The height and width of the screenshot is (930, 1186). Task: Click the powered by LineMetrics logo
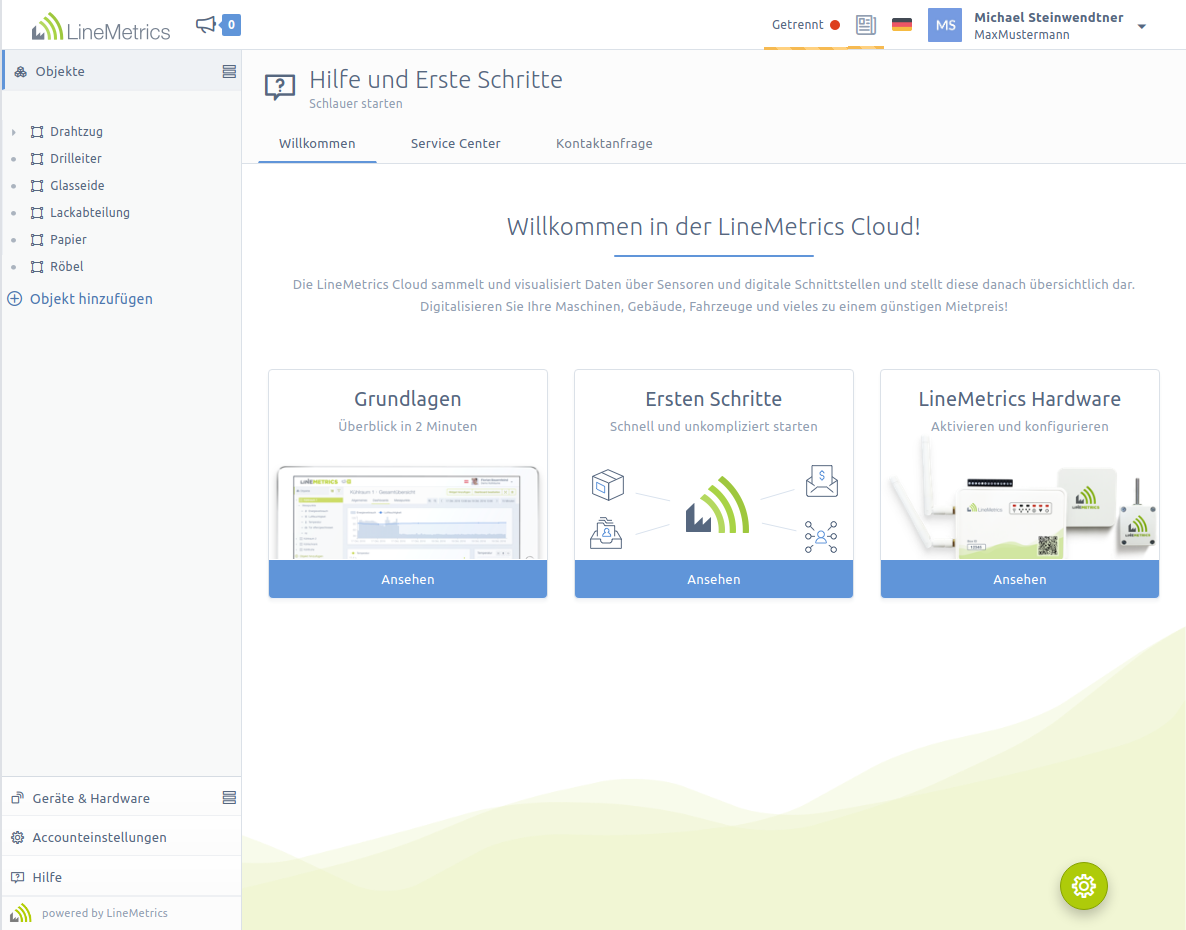tap(20, 913)
